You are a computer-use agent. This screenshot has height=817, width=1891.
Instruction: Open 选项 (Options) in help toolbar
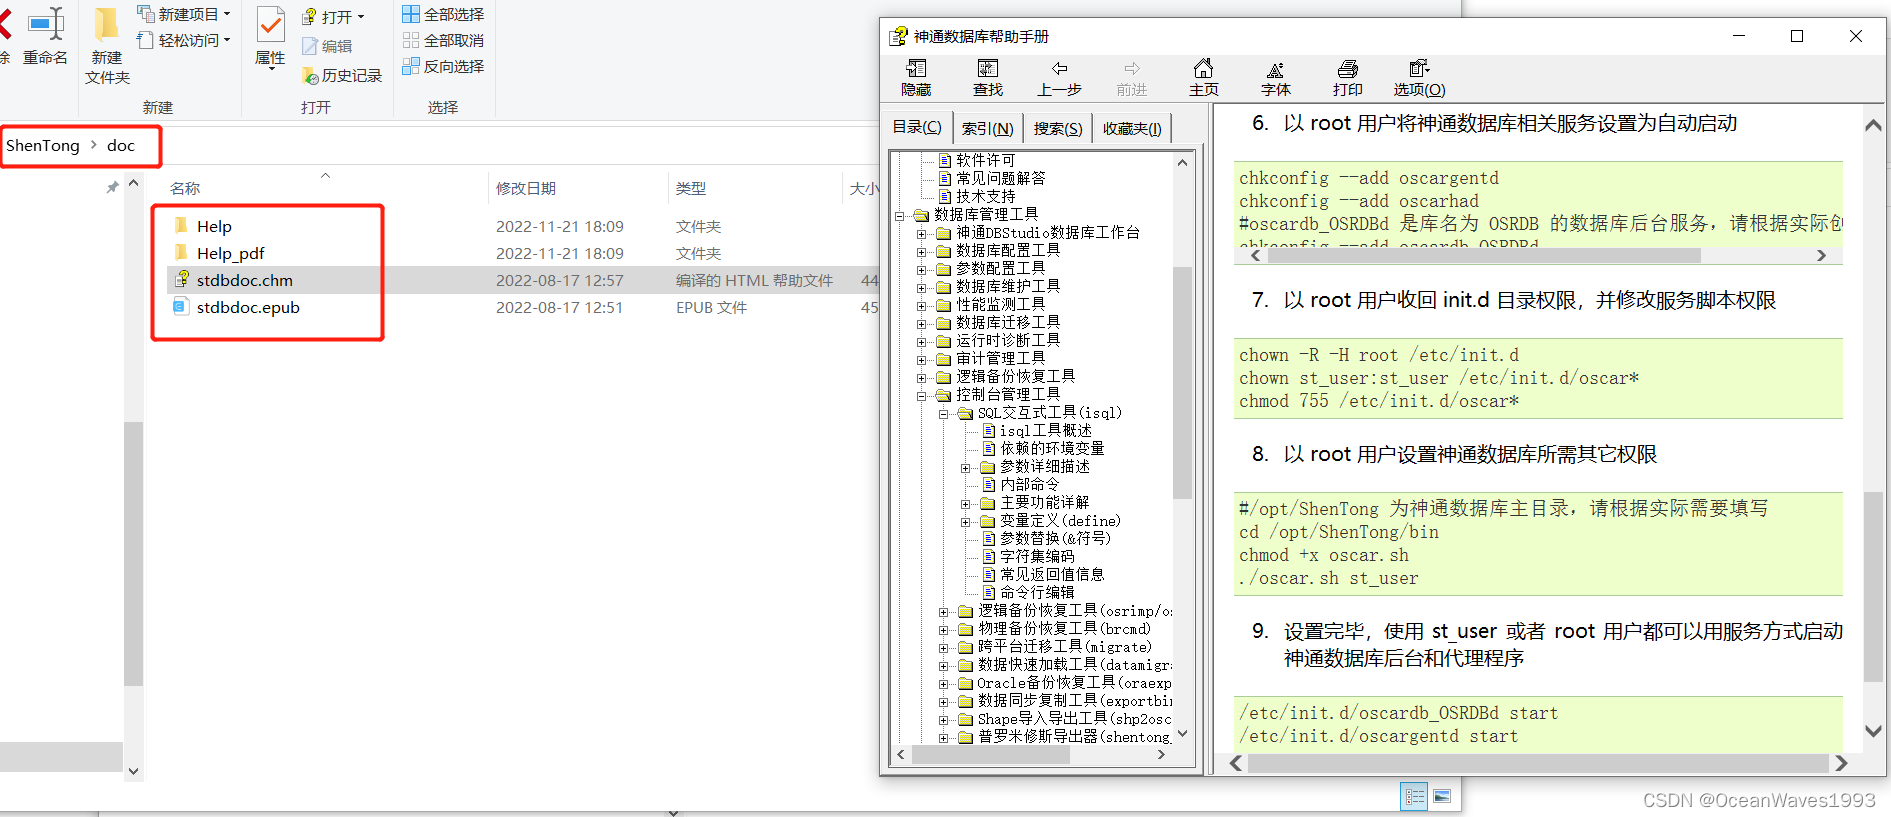[1420, 77]
